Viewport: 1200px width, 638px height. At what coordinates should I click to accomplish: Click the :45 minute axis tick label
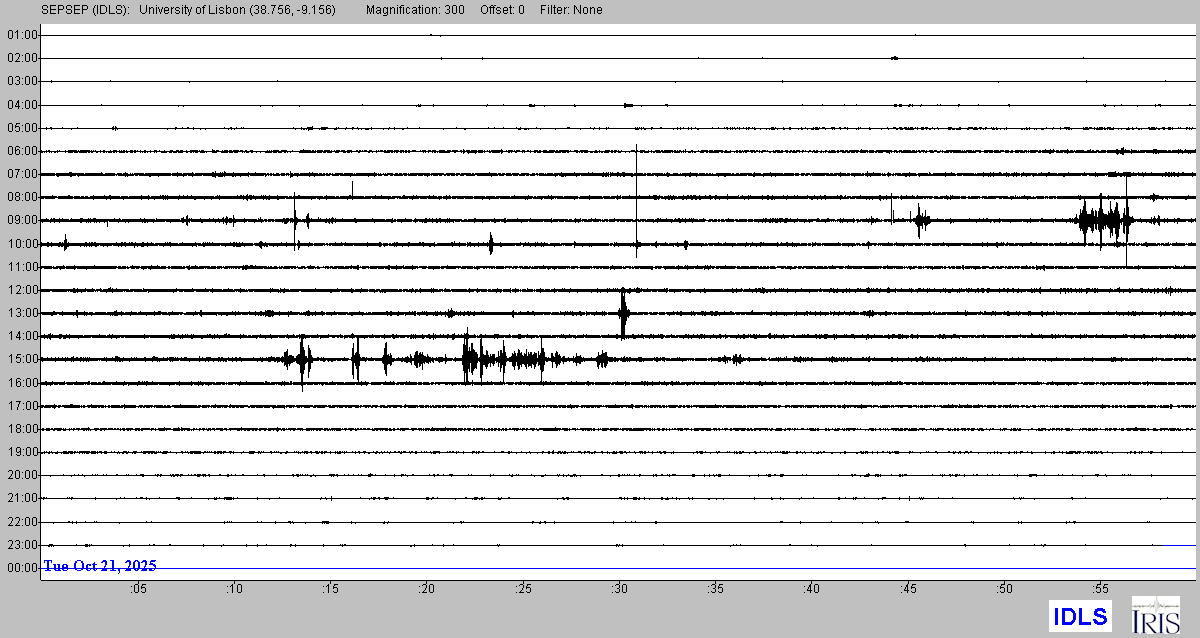pos(908,589)
